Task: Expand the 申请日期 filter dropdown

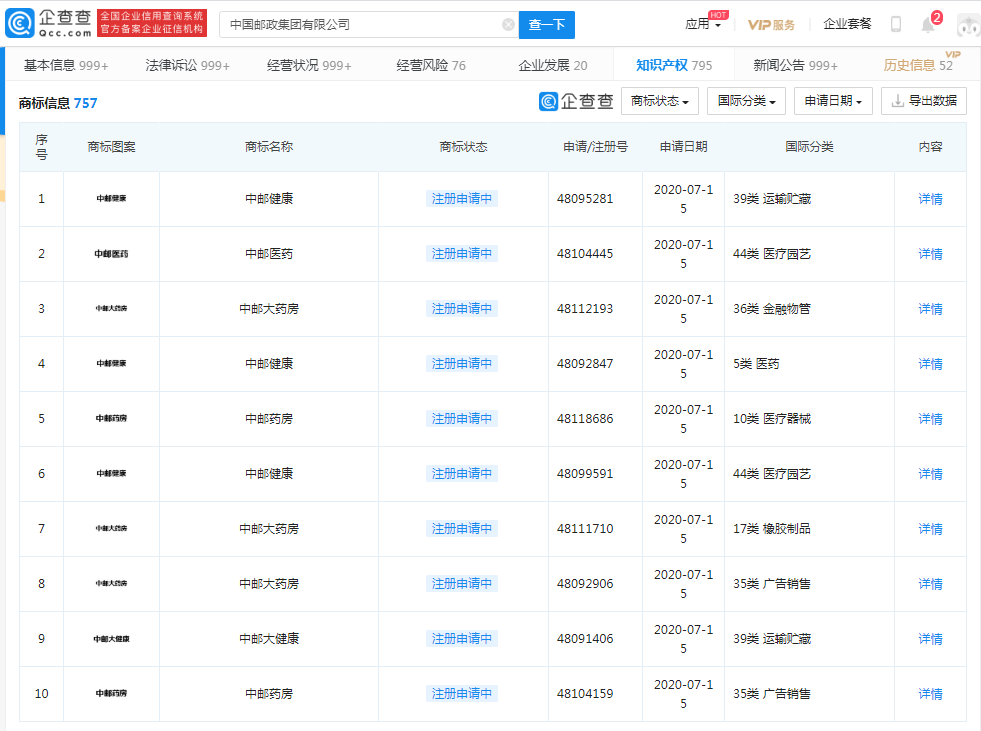Action: 833,101
